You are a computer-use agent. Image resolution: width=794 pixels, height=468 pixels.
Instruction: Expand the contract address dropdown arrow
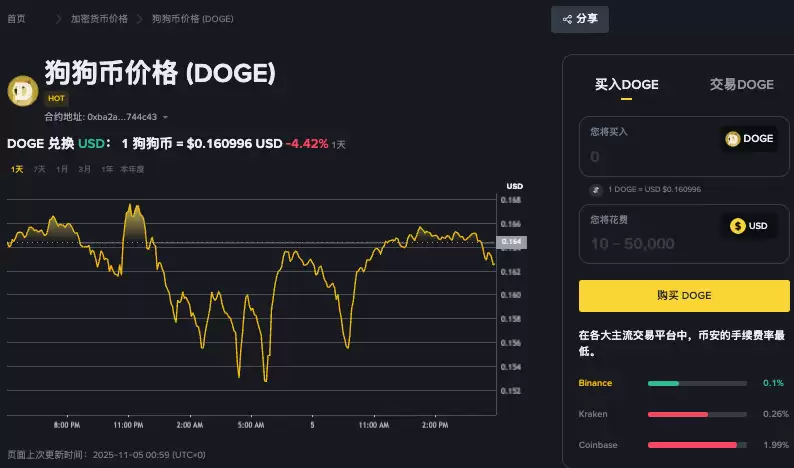pyautogui.click(x=165, y=118)
